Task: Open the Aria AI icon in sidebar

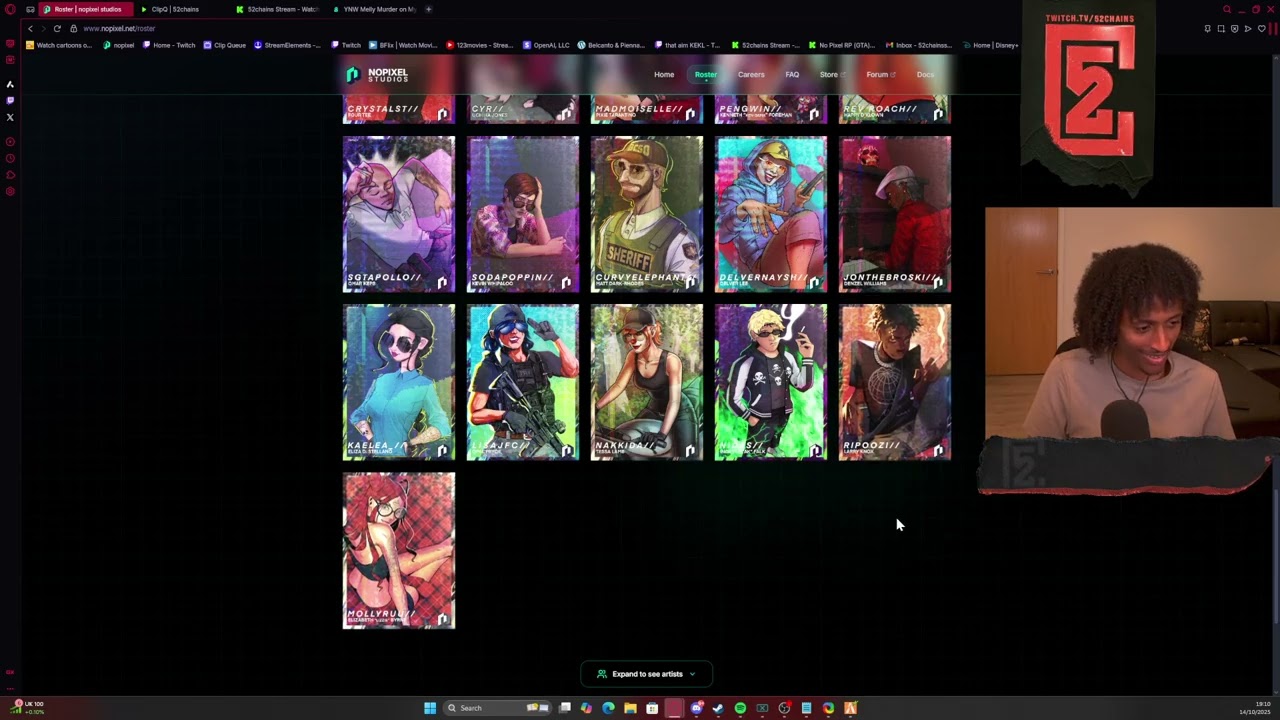Action: [x=10, y=84]
